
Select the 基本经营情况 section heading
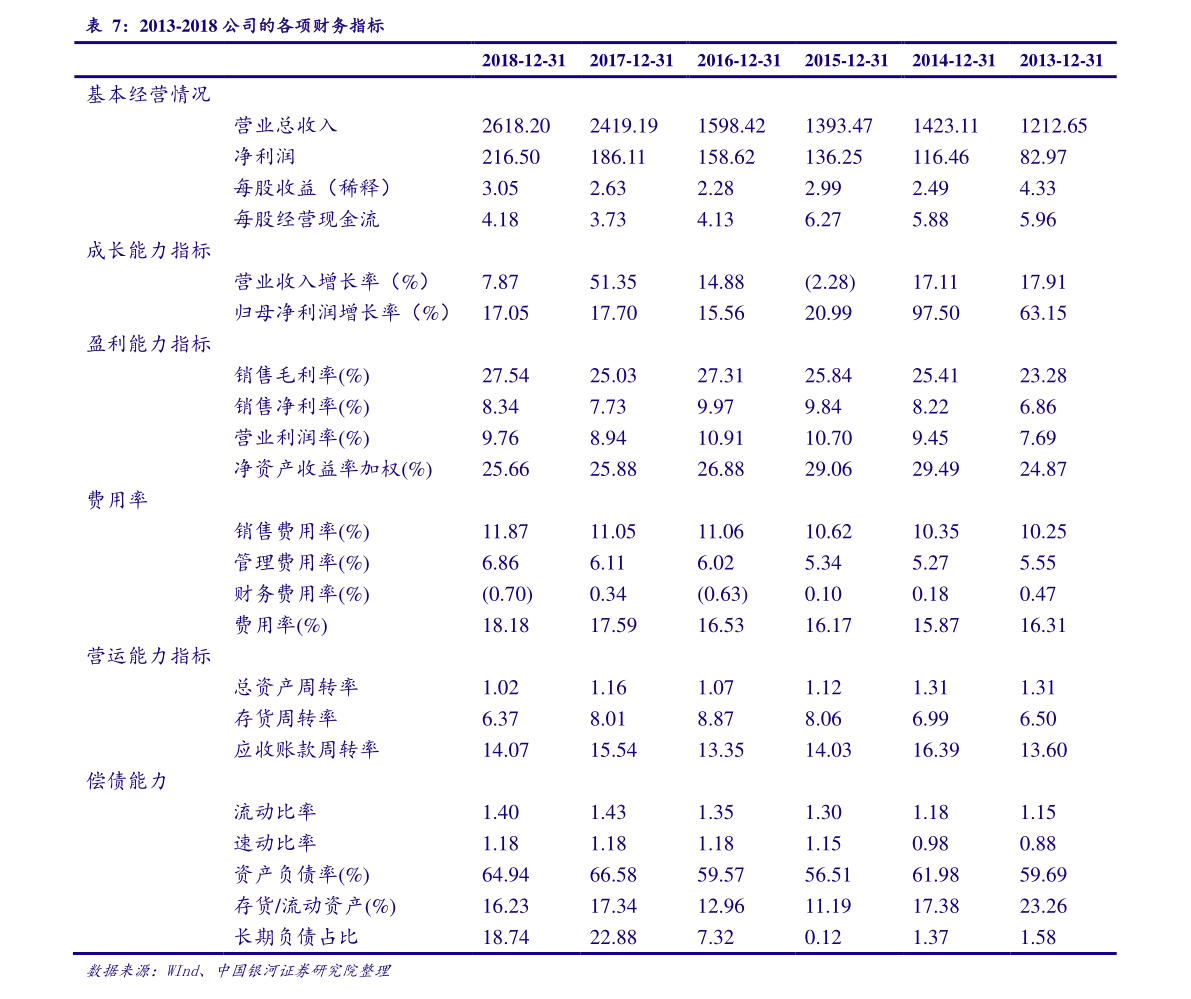point(148,95)
